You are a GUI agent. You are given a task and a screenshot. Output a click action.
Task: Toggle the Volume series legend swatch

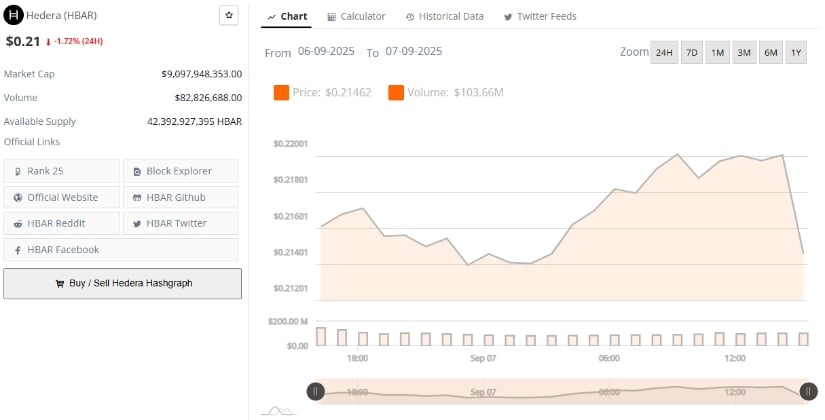(x=396, y=93)
